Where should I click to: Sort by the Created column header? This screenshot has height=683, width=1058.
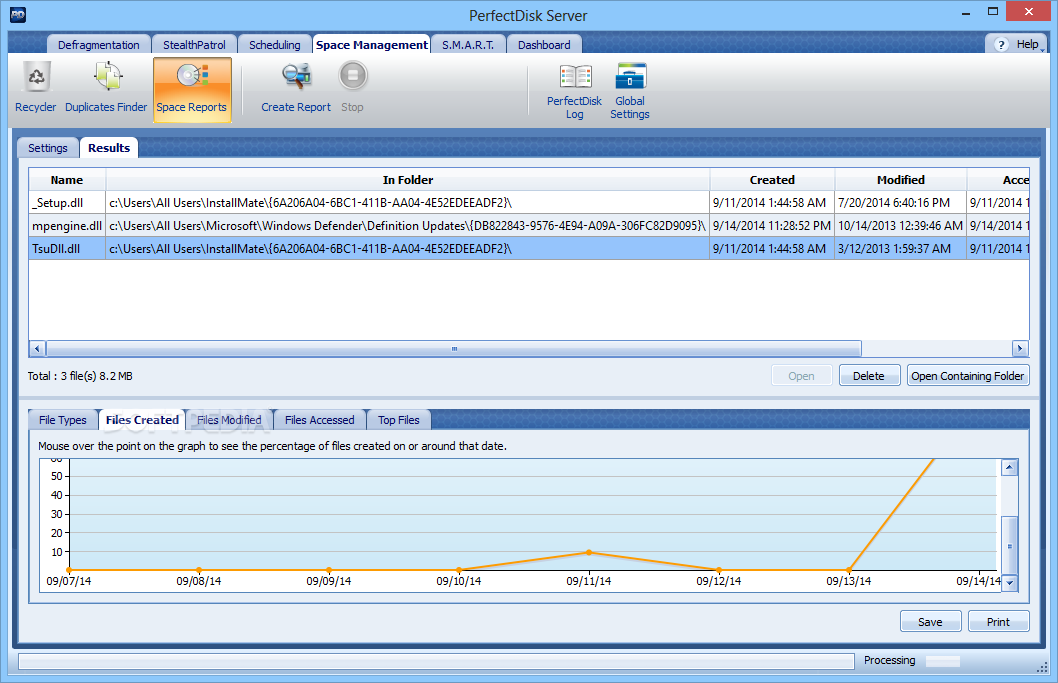(x=772, y=180)
